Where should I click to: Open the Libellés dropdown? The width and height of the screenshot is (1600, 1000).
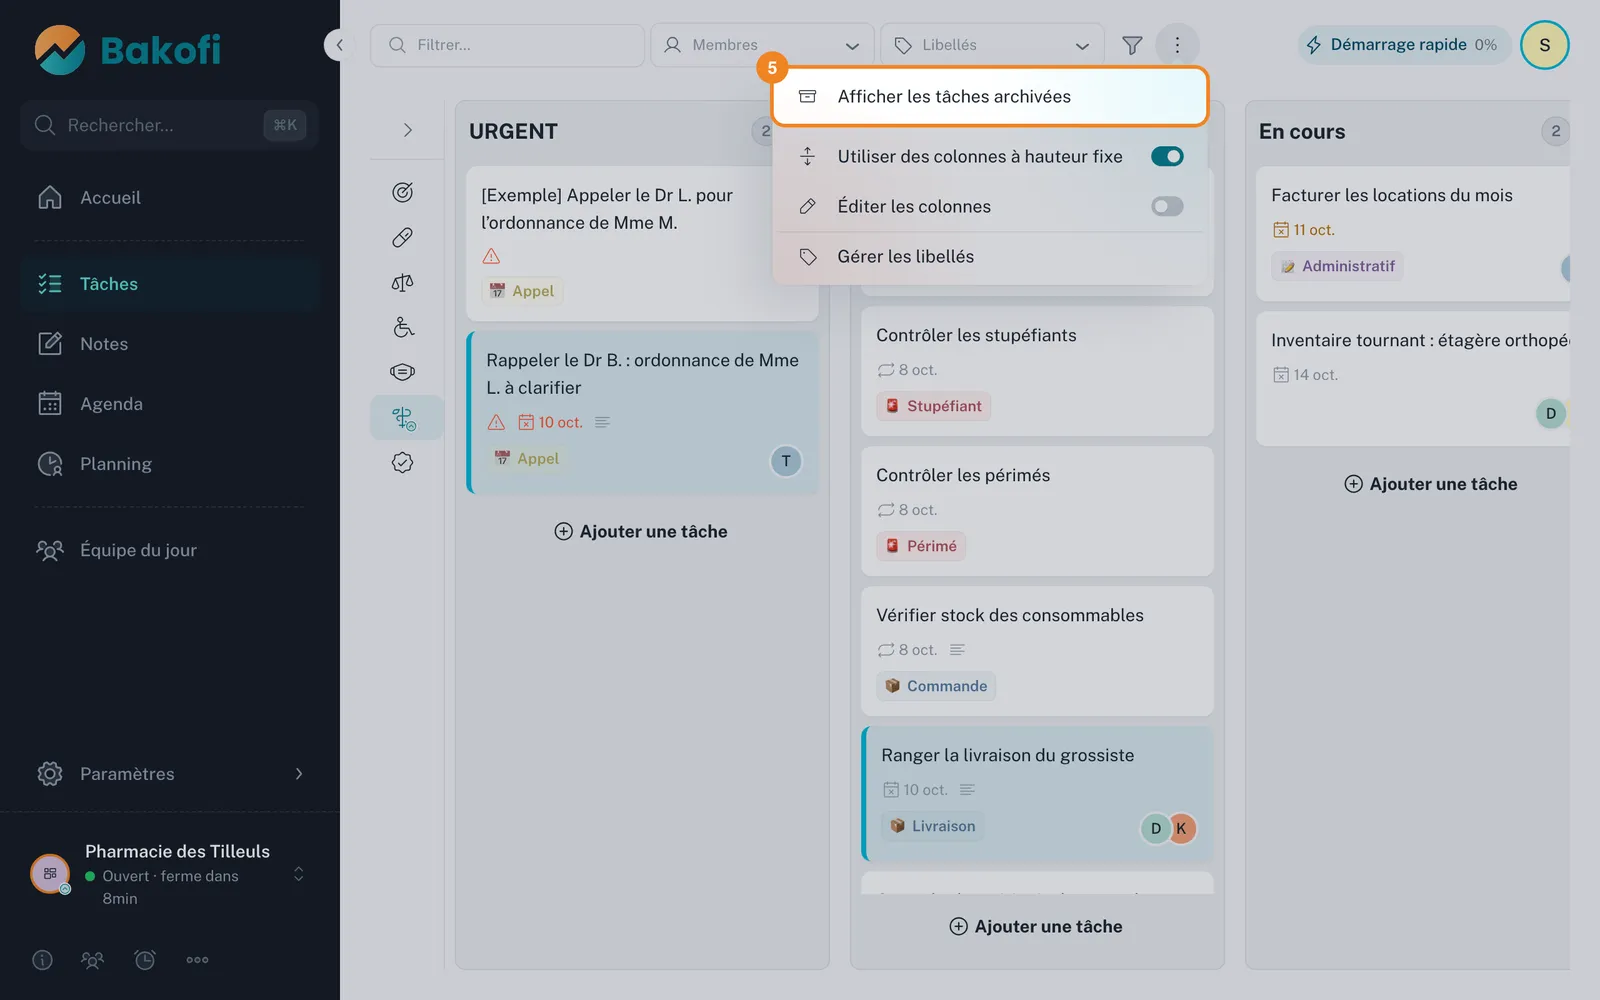pos(992,45)
